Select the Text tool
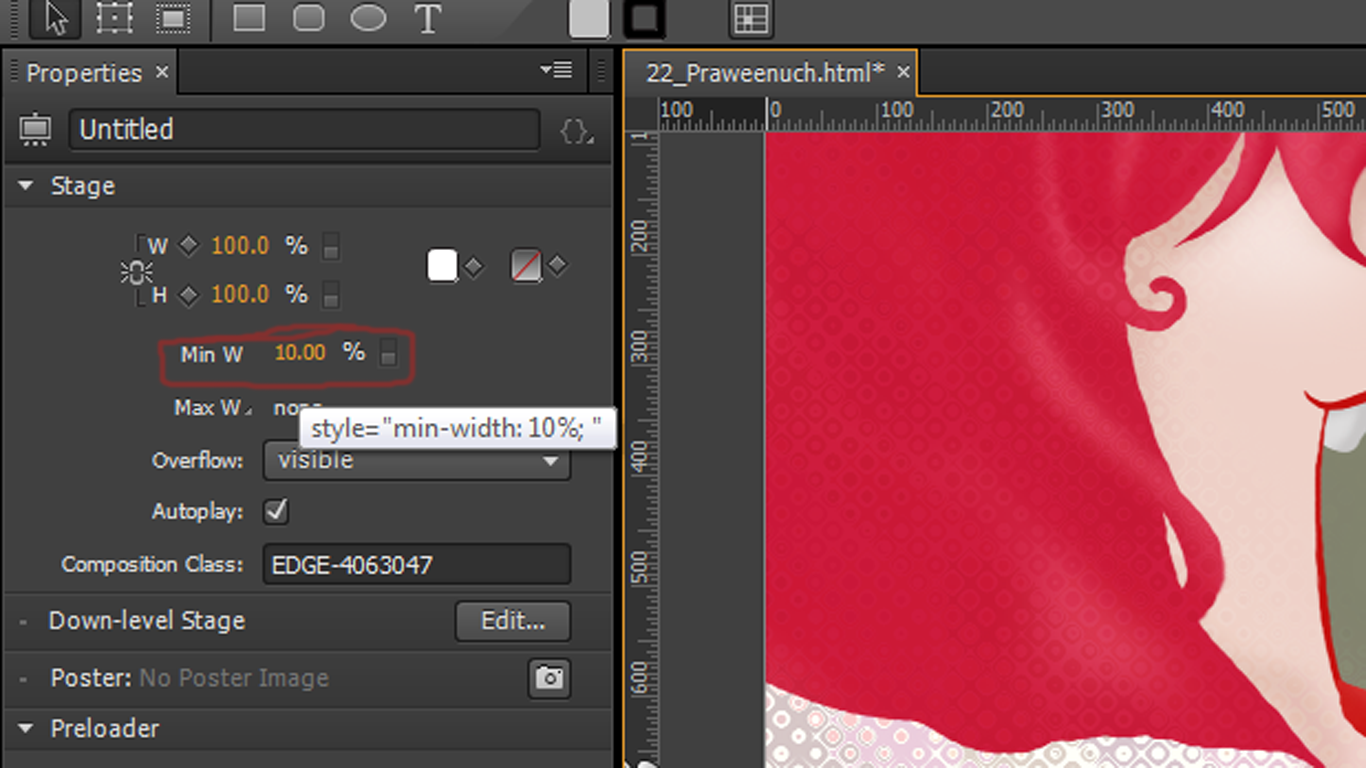Viewport: 1366px width, 768px height. 428,18
